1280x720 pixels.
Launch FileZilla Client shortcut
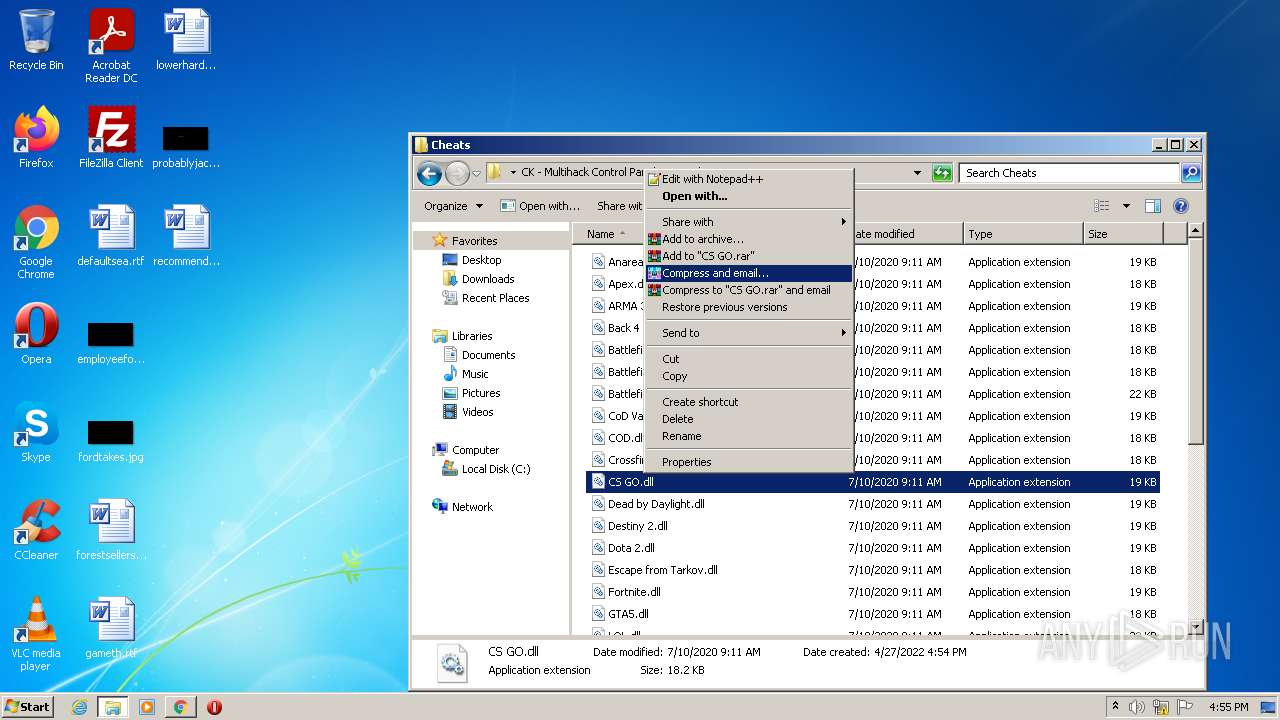(111, 138)
